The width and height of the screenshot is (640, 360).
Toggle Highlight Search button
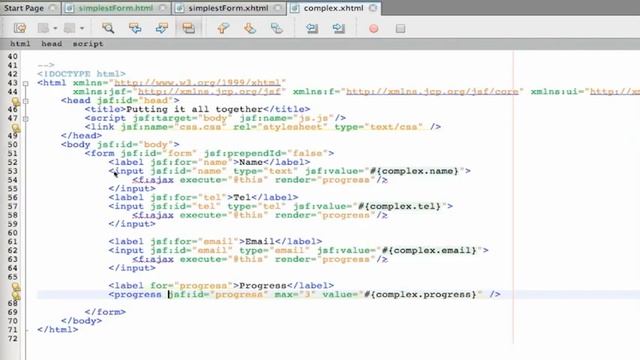point(189,28)
